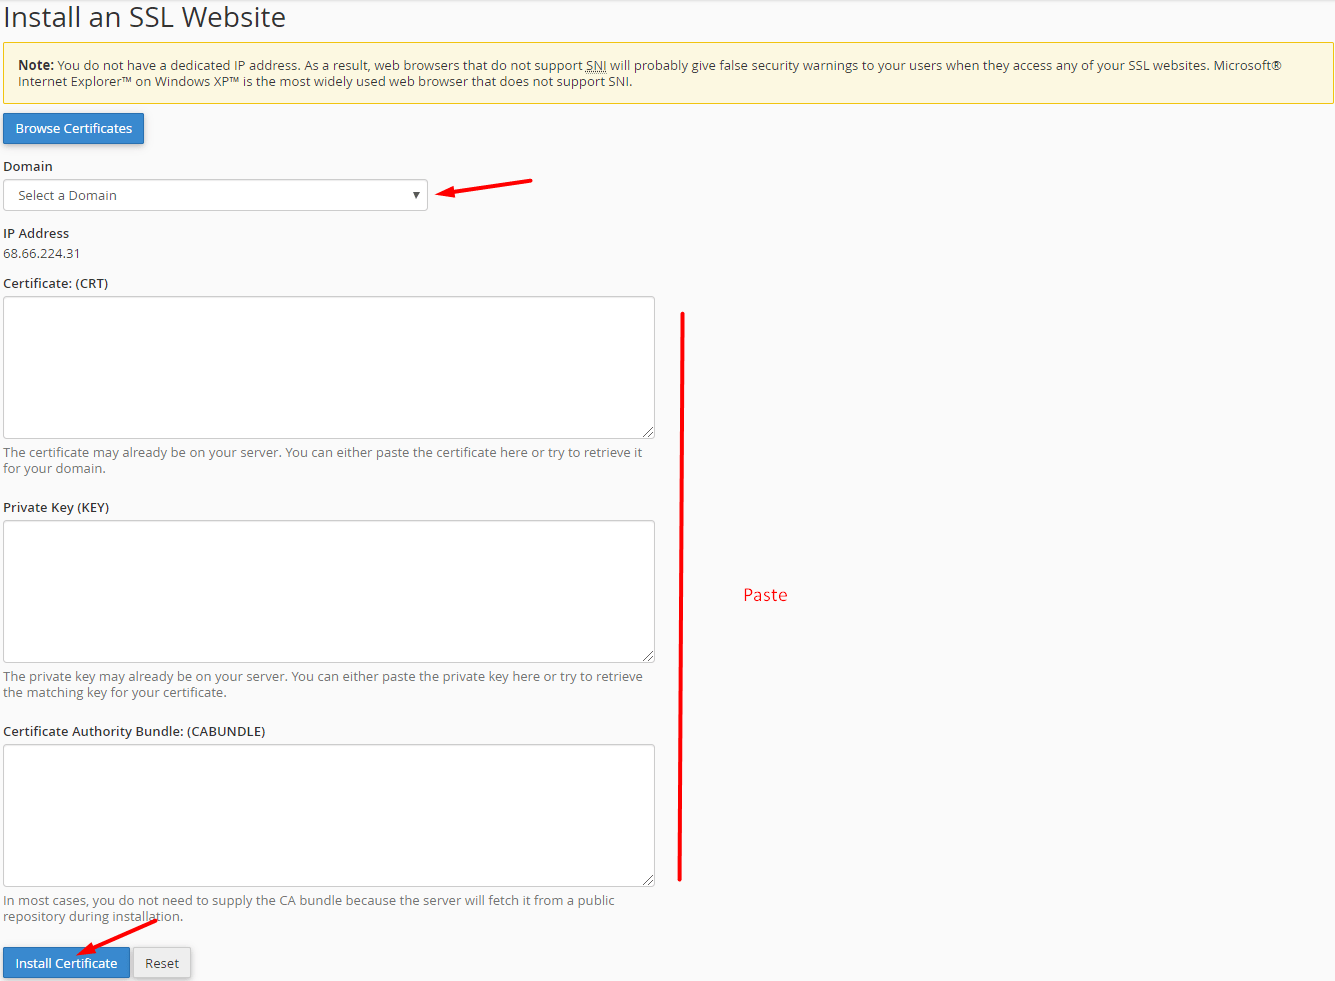The height and width of the screenshot is (981, 1335).
Task: Click the CA bundle explanation text
Action: pyautogui.click(x=310, y=908)
